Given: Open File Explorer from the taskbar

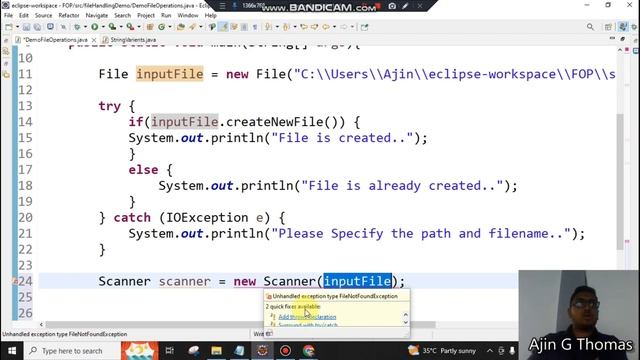Looking at the screenshot, I should pos(216,351).
